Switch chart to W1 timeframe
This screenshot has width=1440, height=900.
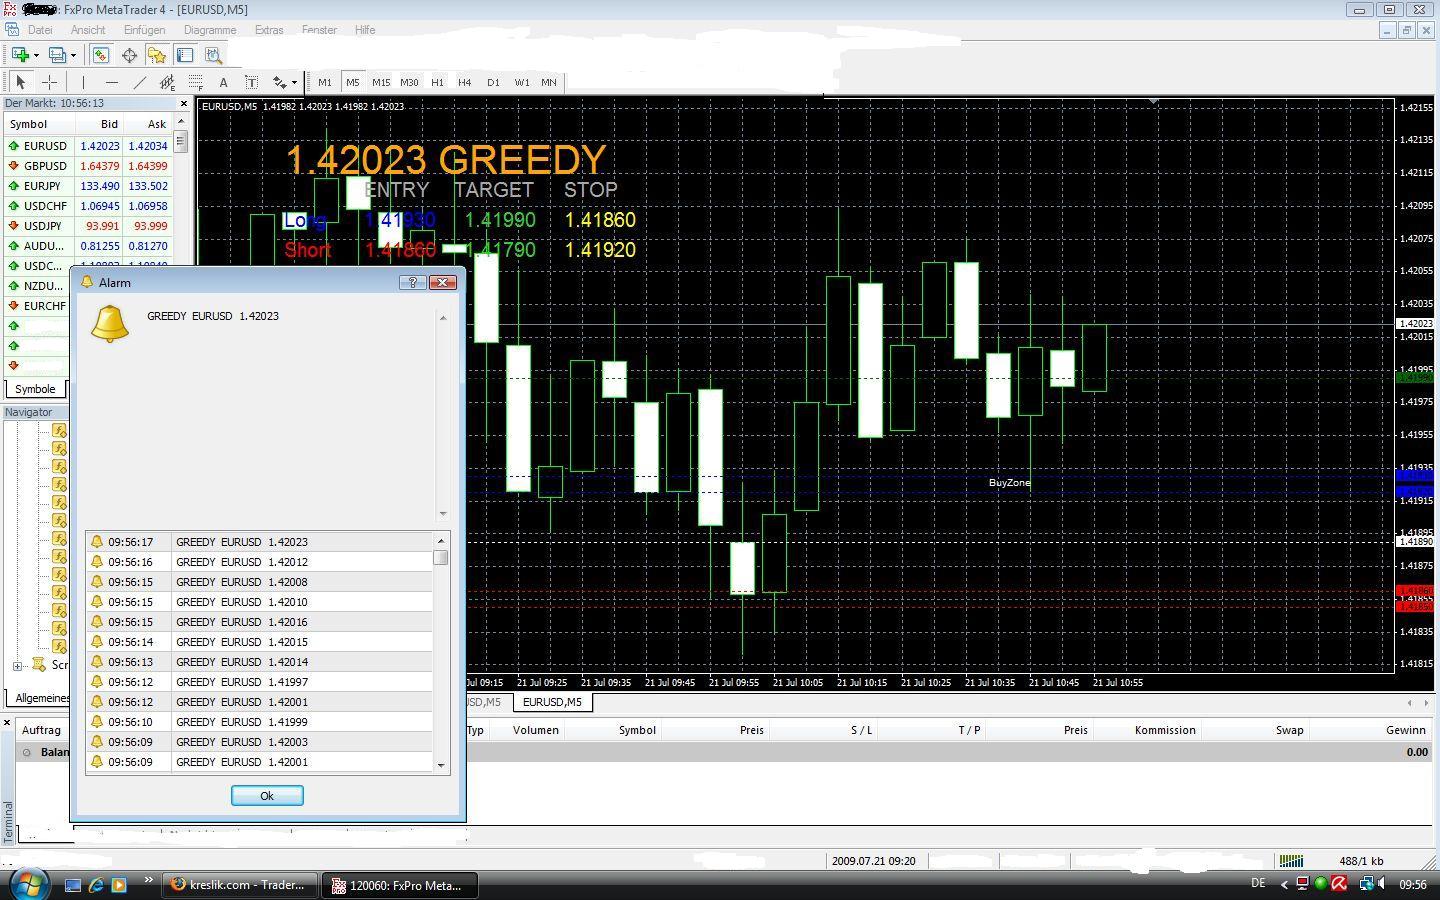point(522,82)
